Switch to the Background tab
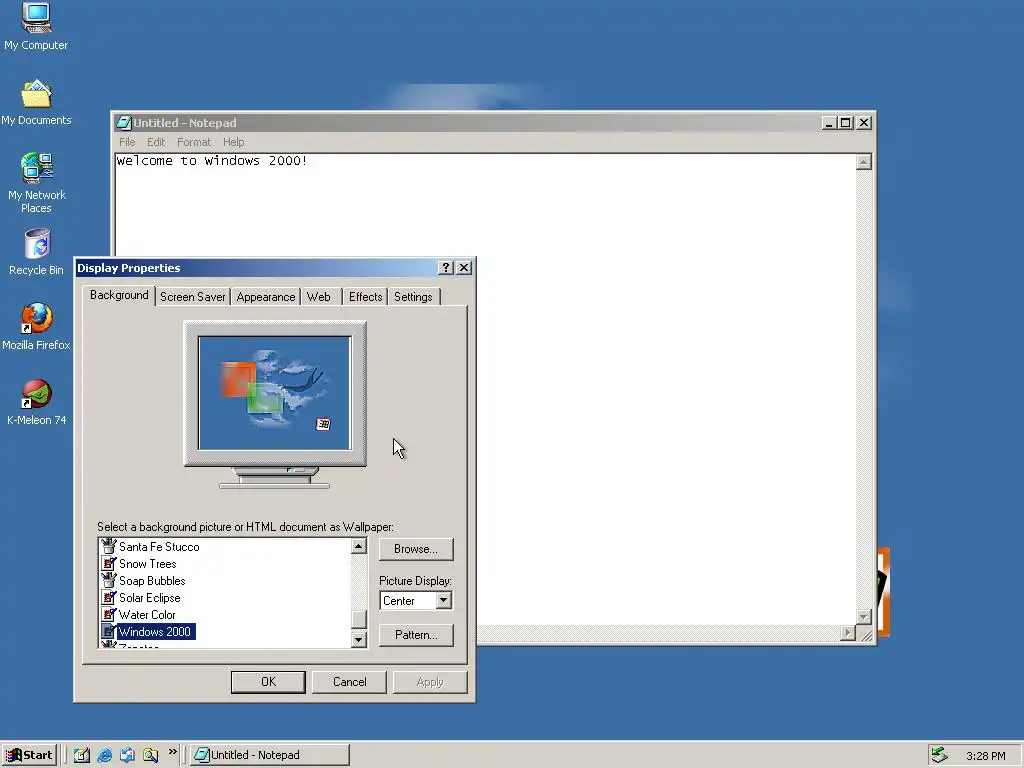Viewport: 1024px width, 768px height. click(x=119, y=295)
